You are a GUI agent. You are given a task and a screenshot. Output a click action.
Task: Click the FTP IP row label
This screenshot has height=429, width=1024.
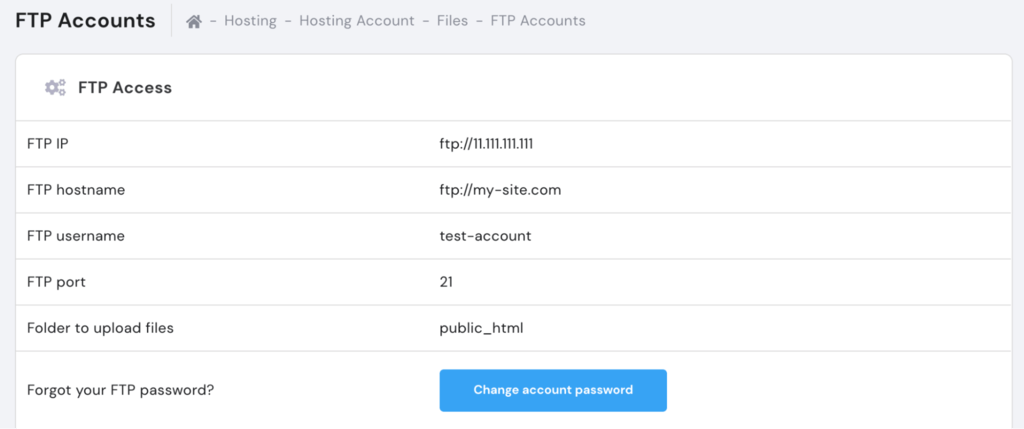click(47, 144)
